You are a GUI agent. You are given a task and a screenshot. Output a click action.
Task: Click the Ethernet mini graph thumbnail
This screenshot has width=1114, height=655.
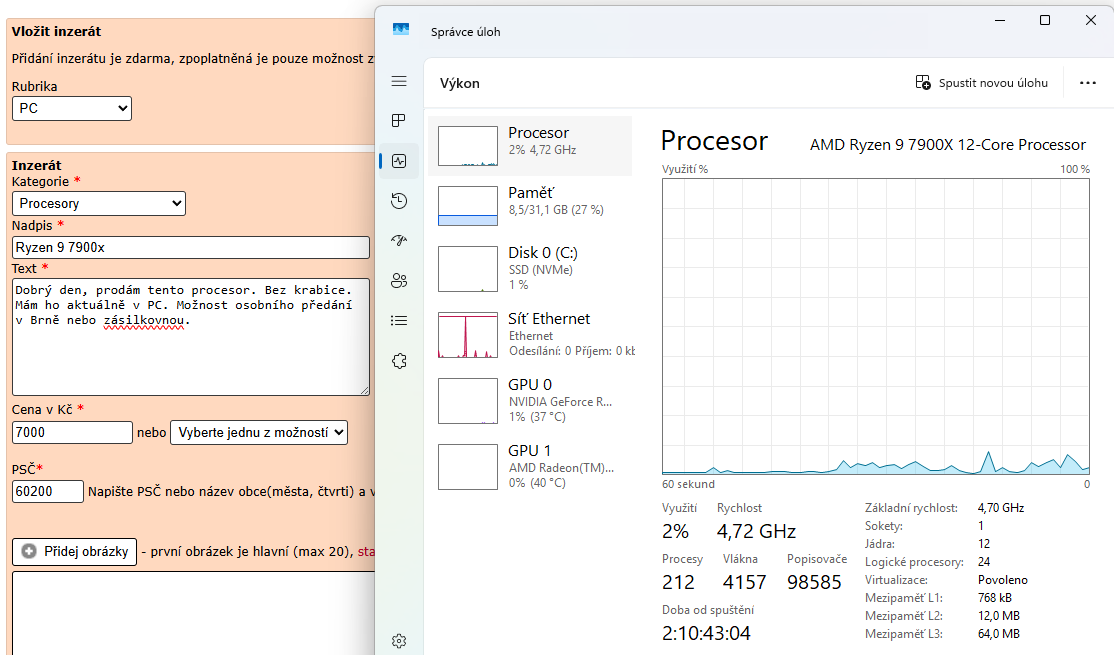[467, 335]
